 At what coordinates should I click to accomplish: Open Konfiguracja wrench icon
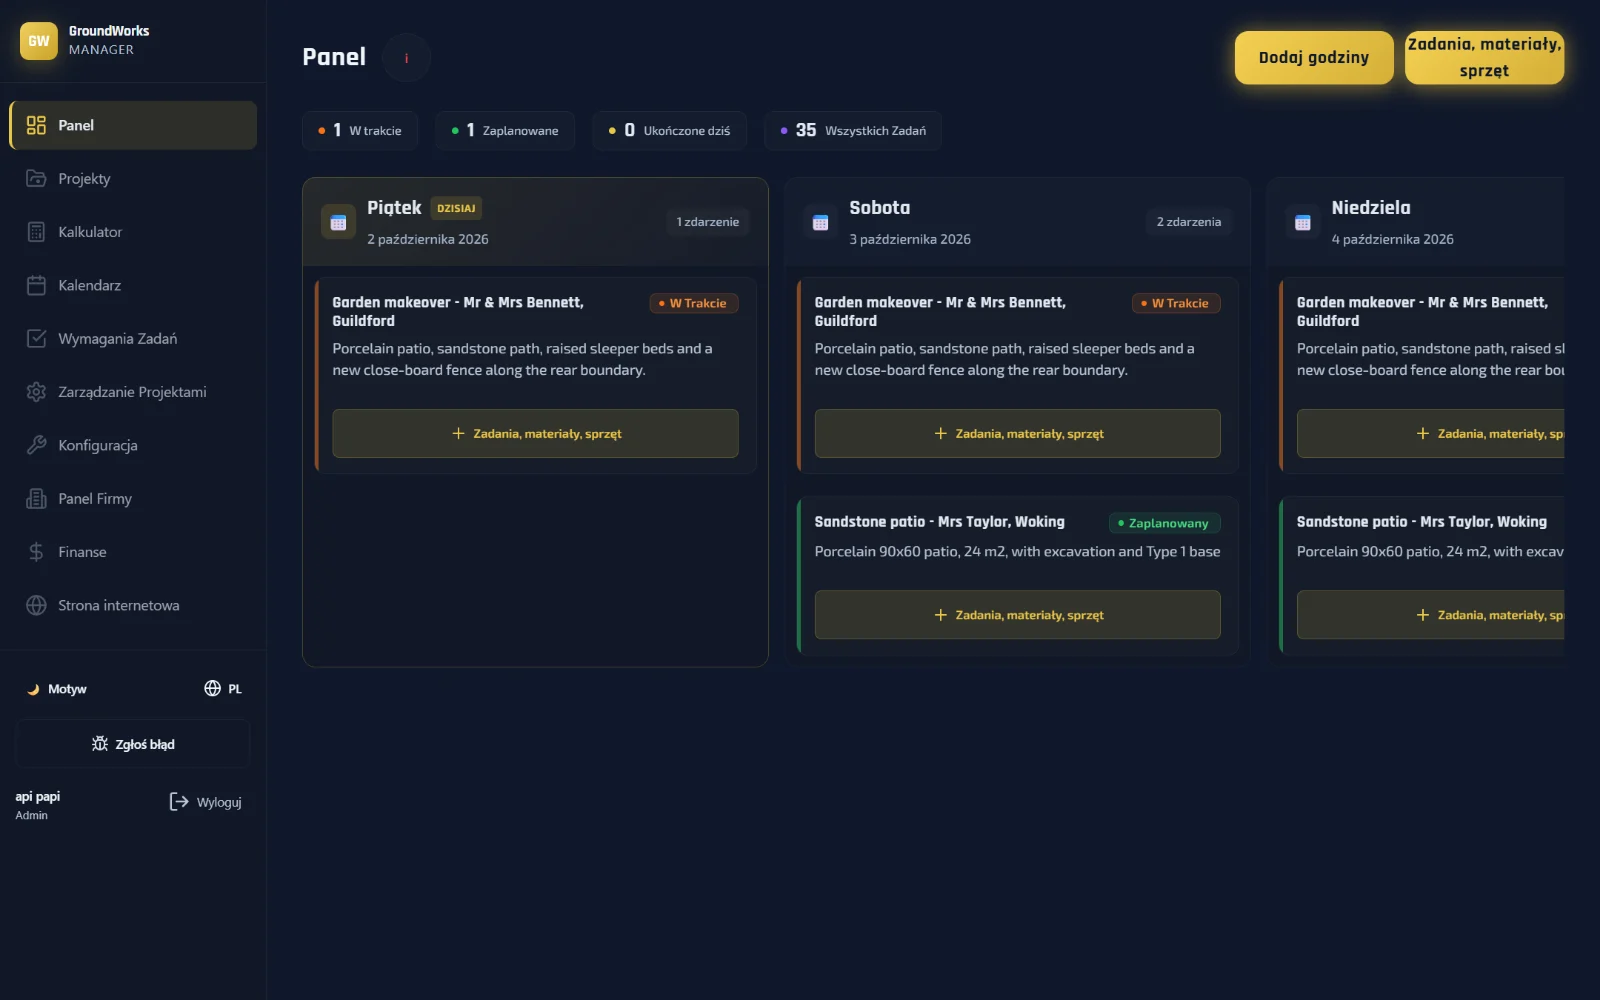pos(36,445)
